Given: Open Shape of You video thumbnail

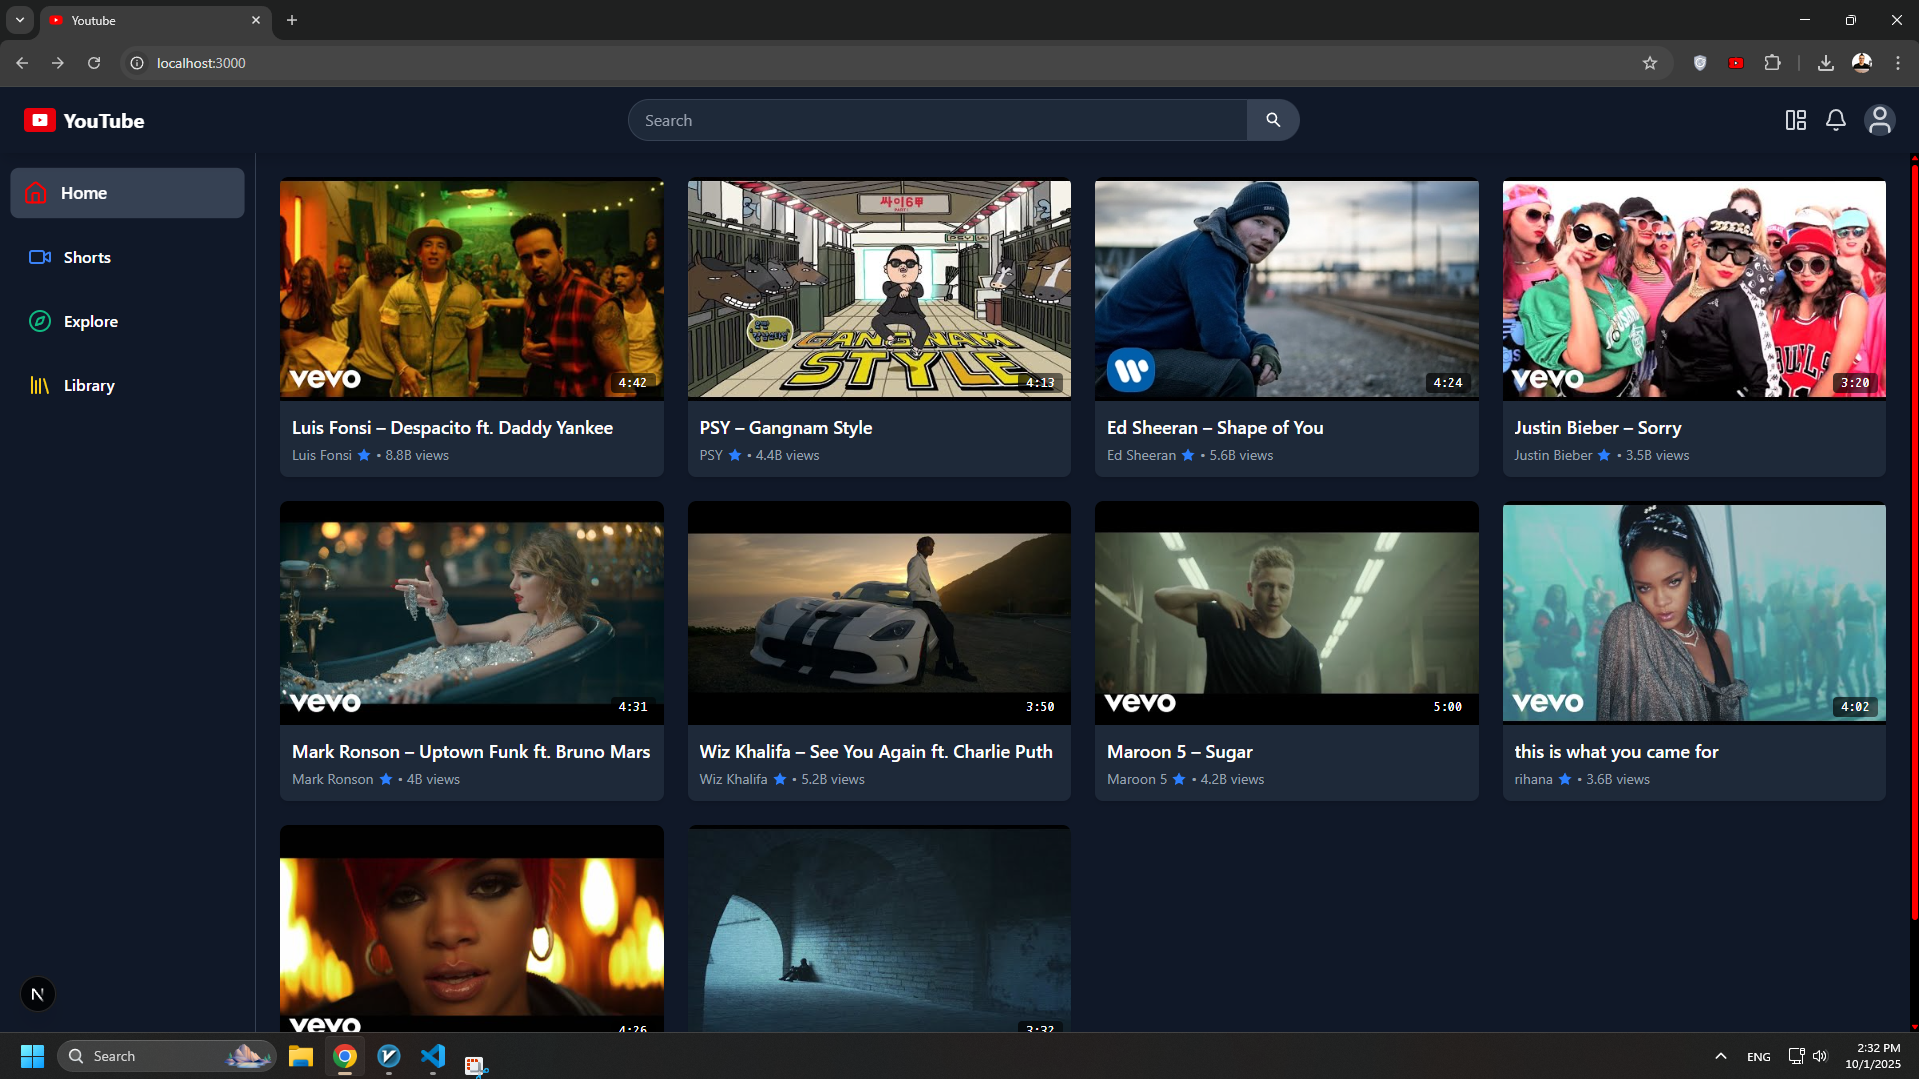Looking at the screenshot, I should (1286, 289).
